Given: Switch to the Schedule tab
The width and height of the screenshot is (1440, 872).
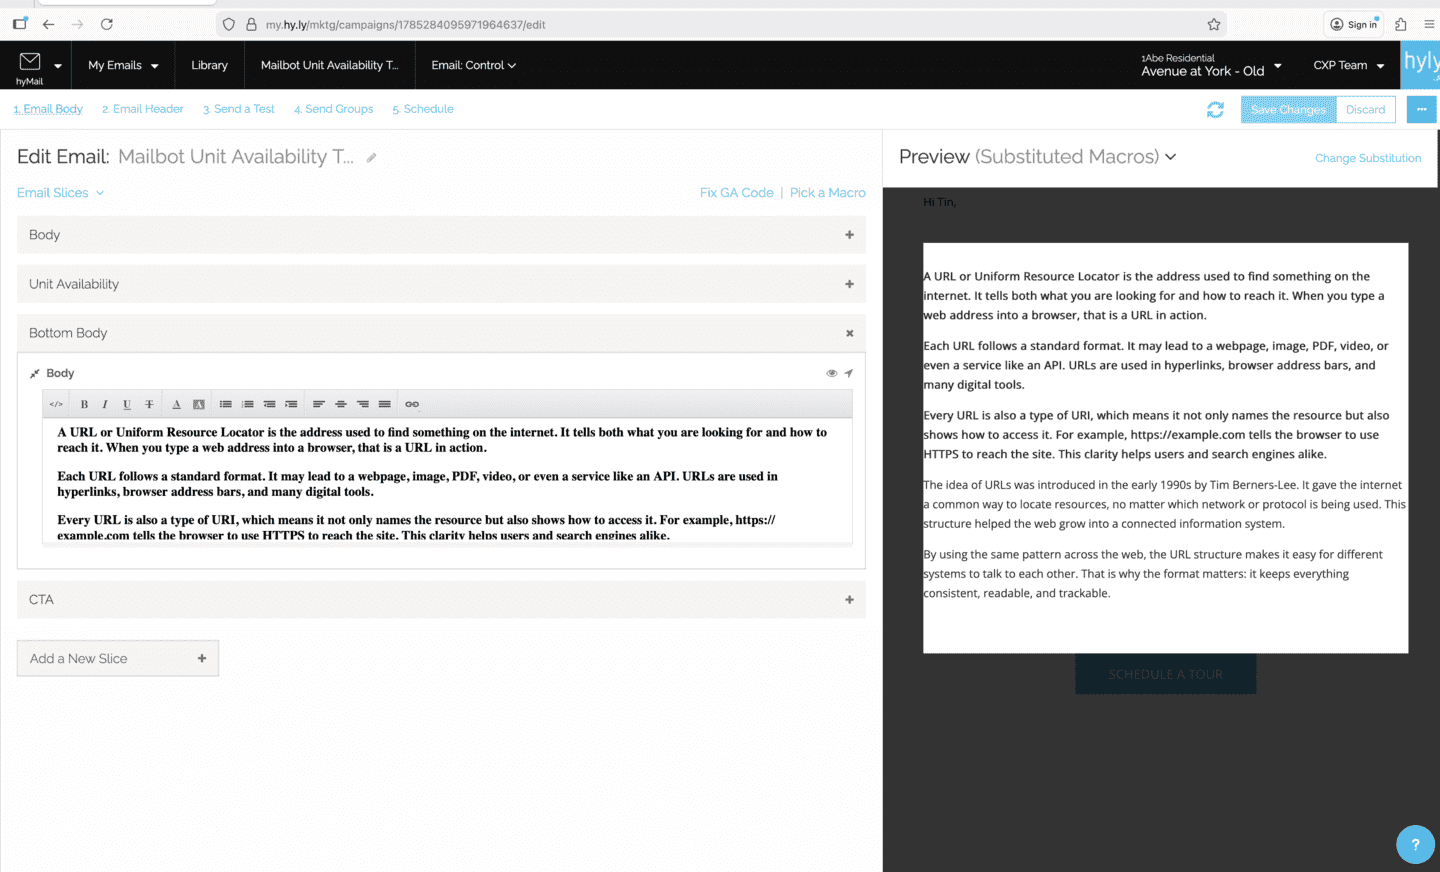Looking at the screenshot, I should pos(423,109).
